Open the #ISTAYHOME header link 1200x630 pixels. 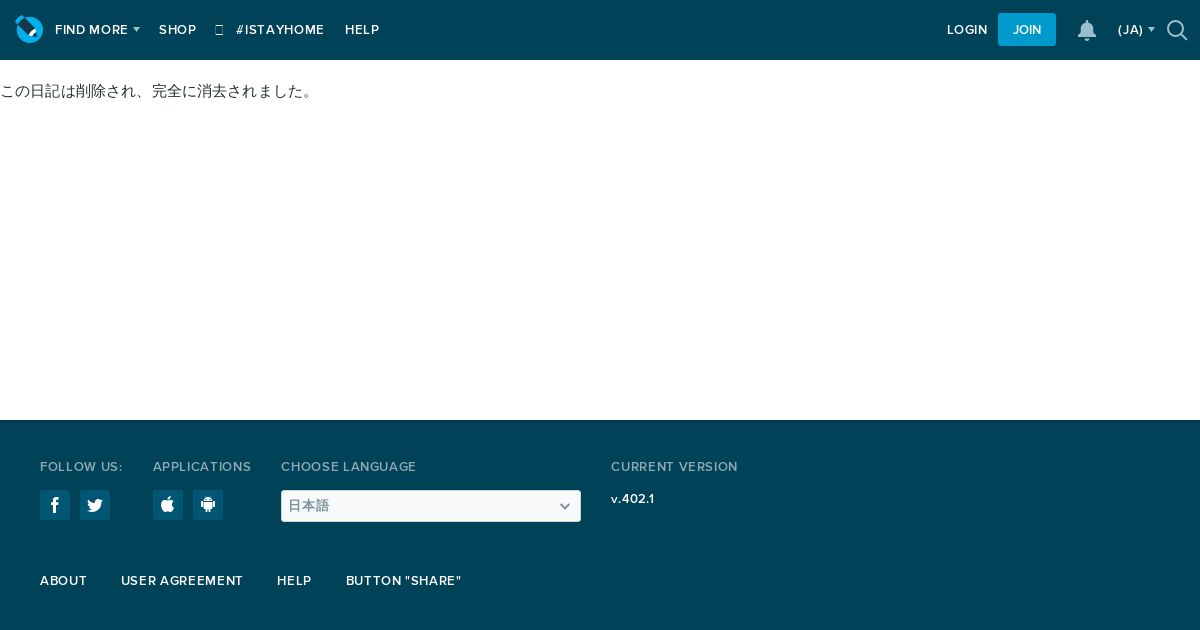point(270,30)
